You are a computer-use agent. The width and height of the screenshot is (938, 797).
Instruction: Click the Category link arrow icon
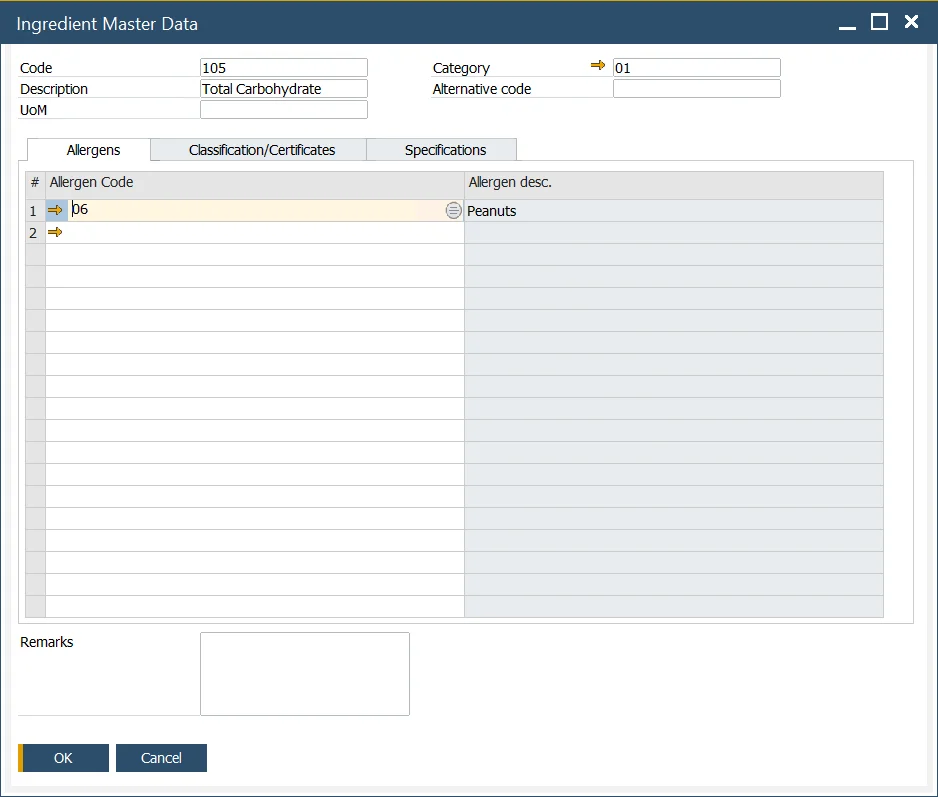[598, 66]
